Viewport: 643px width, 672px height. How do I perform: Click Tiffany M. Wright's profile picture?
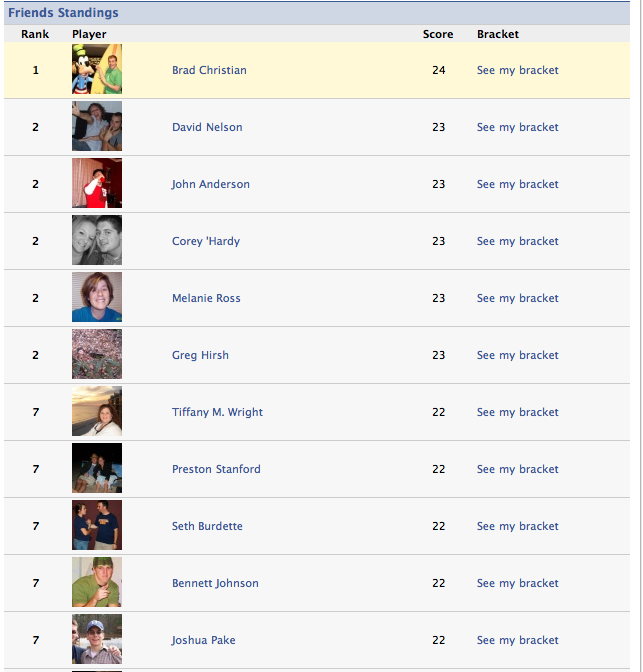[97, 412]
